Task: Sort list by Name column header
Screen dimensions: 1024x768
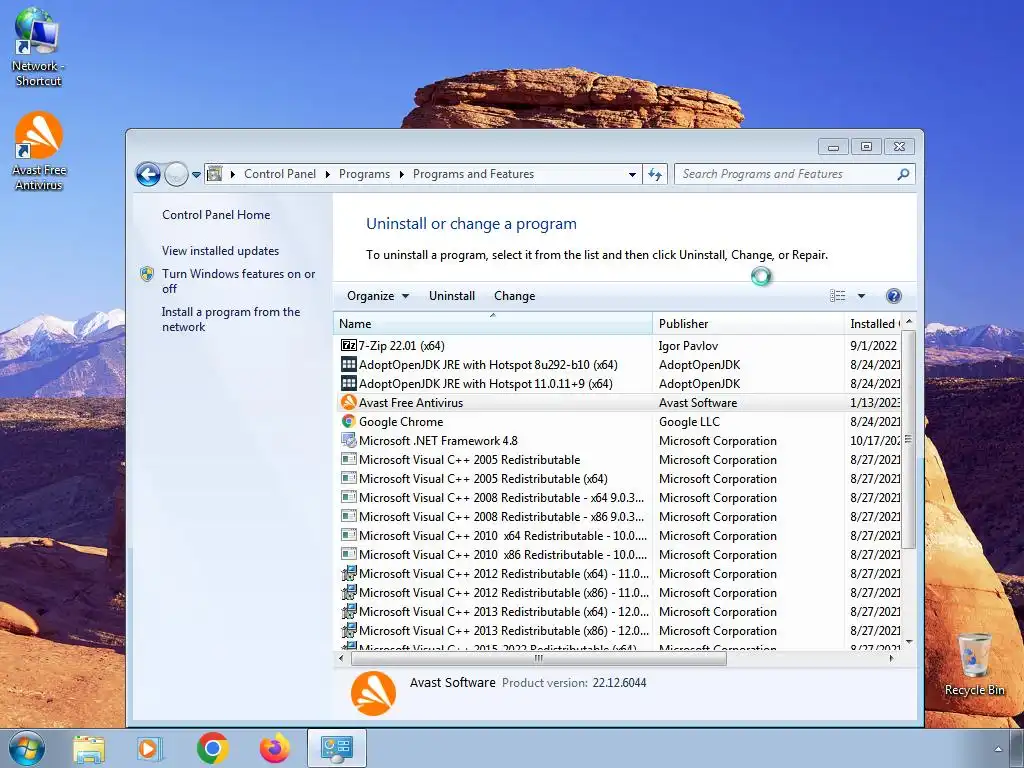Action: (x=493, y=323)
